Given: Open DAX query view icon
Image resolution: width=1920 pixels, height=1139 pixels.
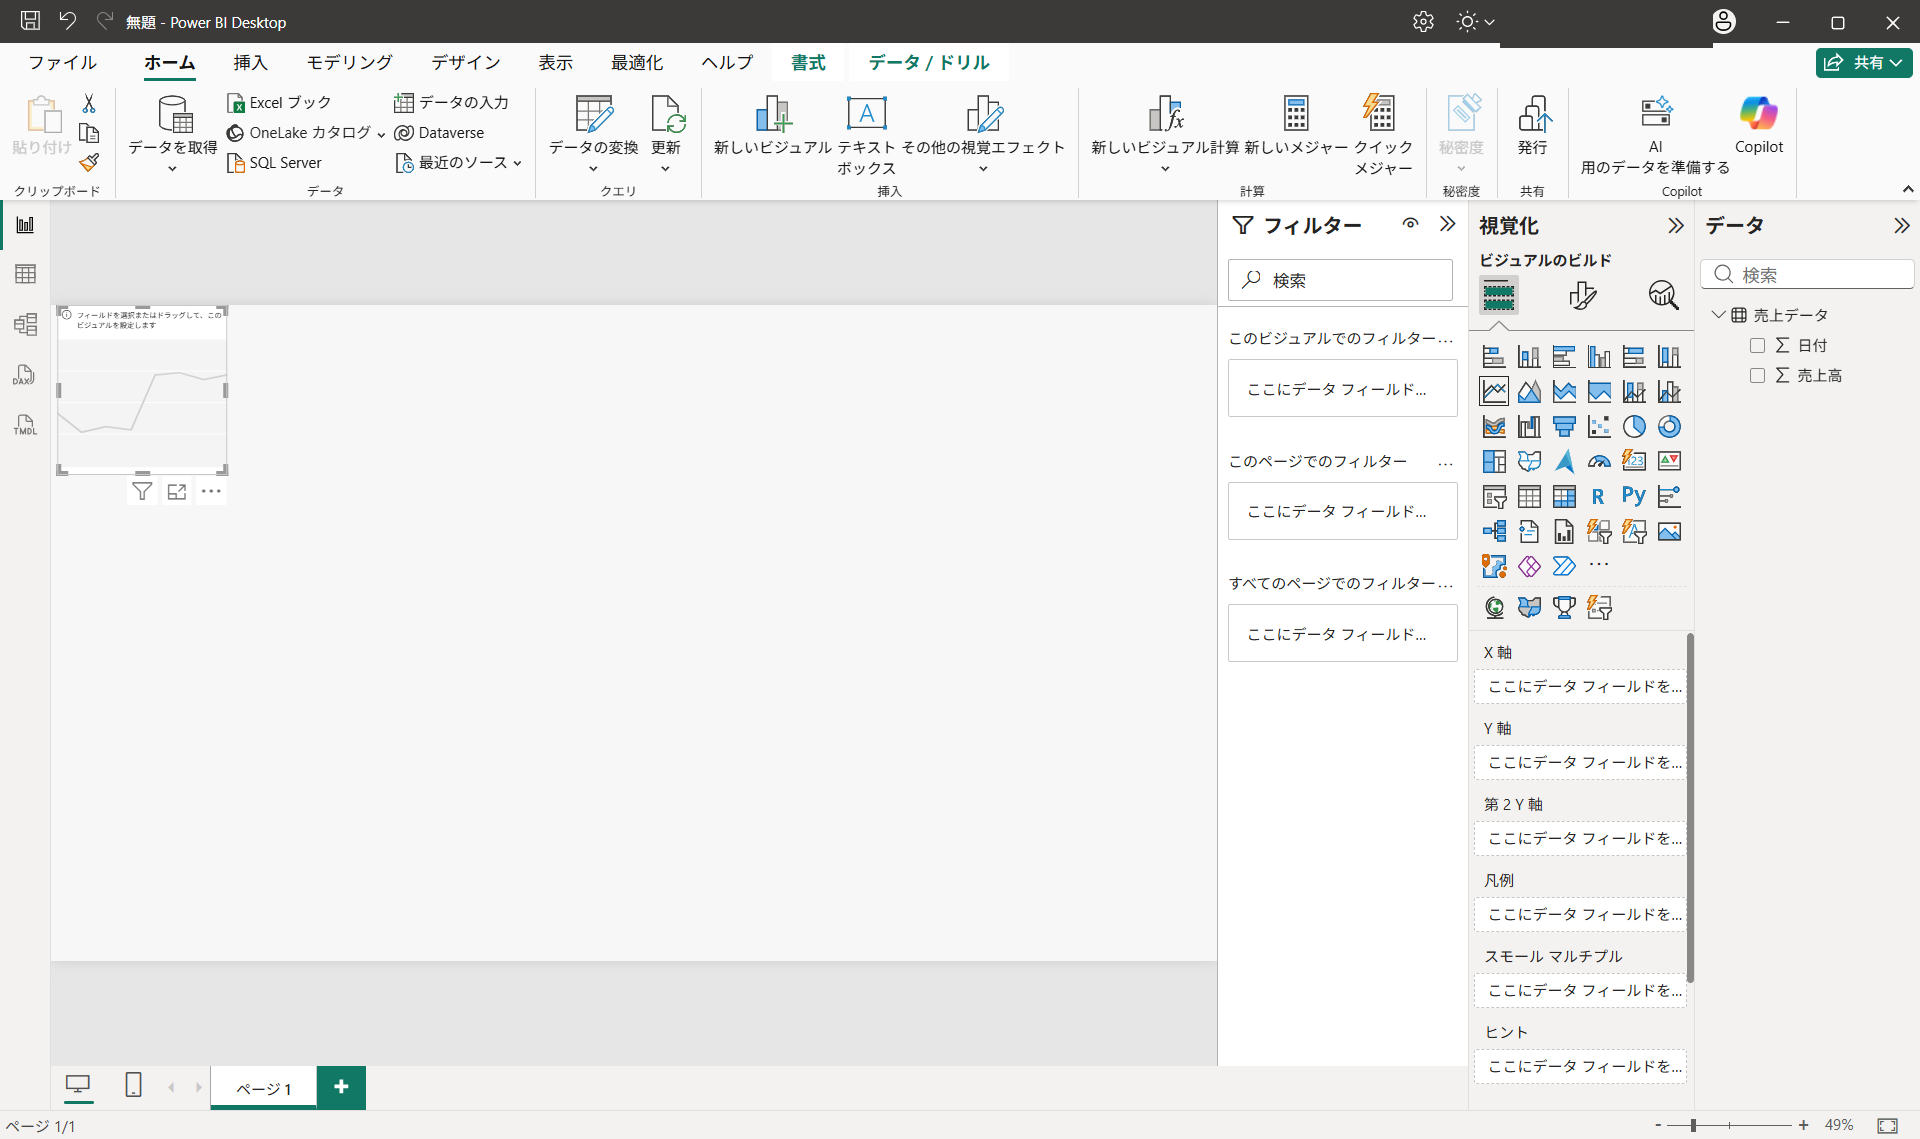Looking at the screenshot, I should click(x=25, y=375).
